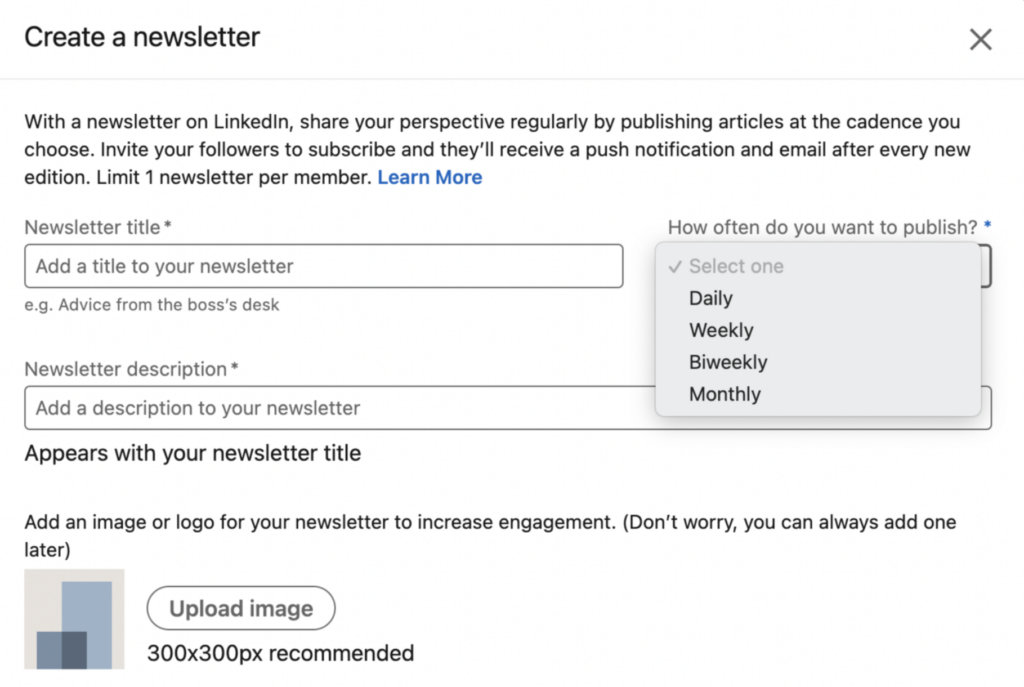The height and width of the screenshot is (687, 1024).
Task: Choose Weekly from the frequency dropdown
Action: pyautogui.click(x=721, y=330)
